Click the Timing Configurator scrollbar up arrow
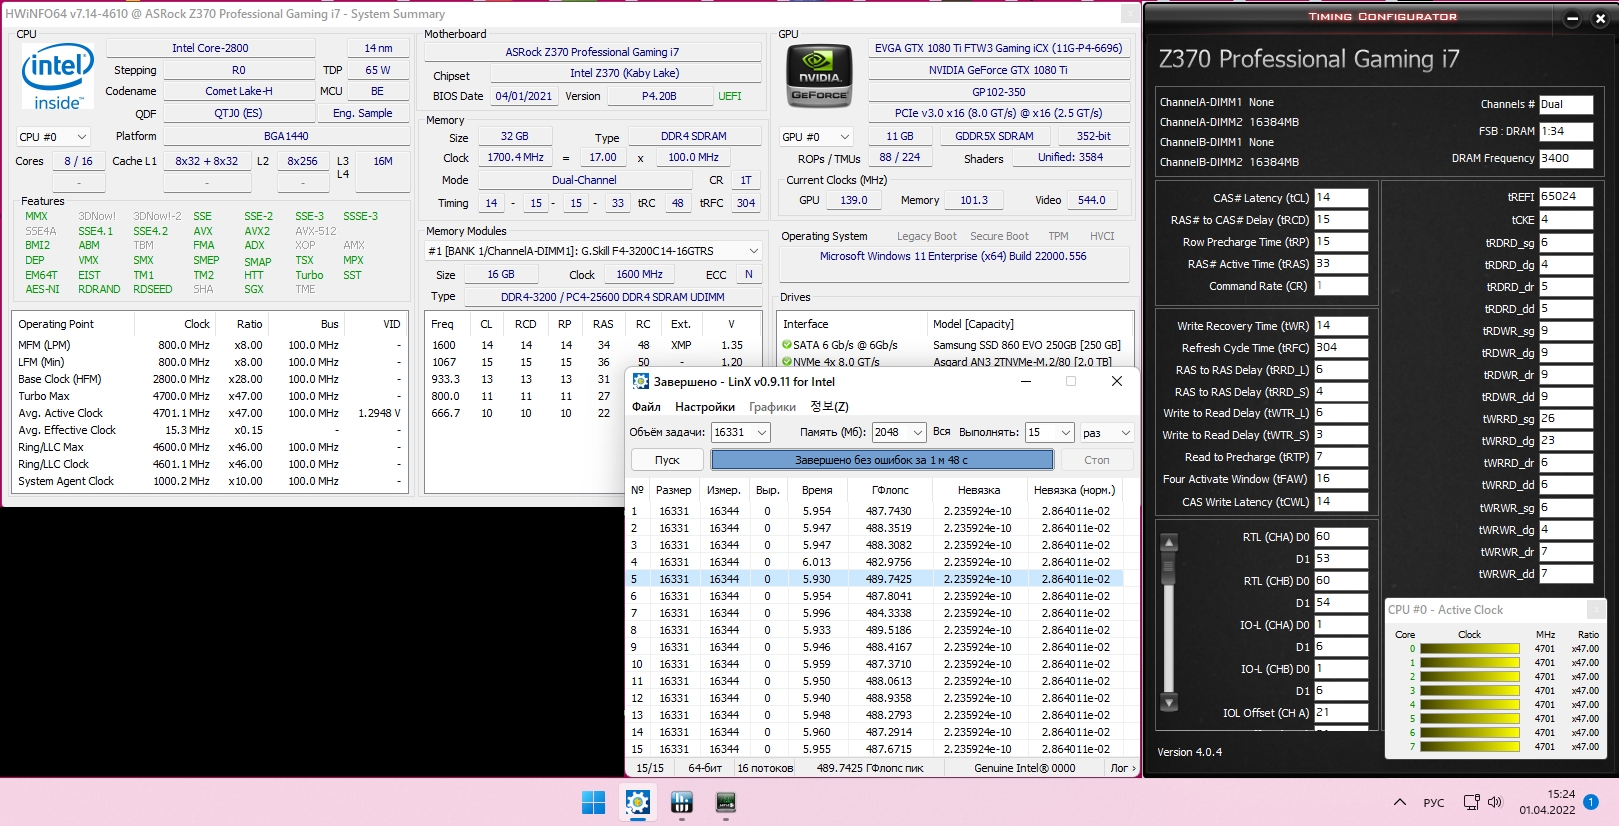 coord(1168,543)
